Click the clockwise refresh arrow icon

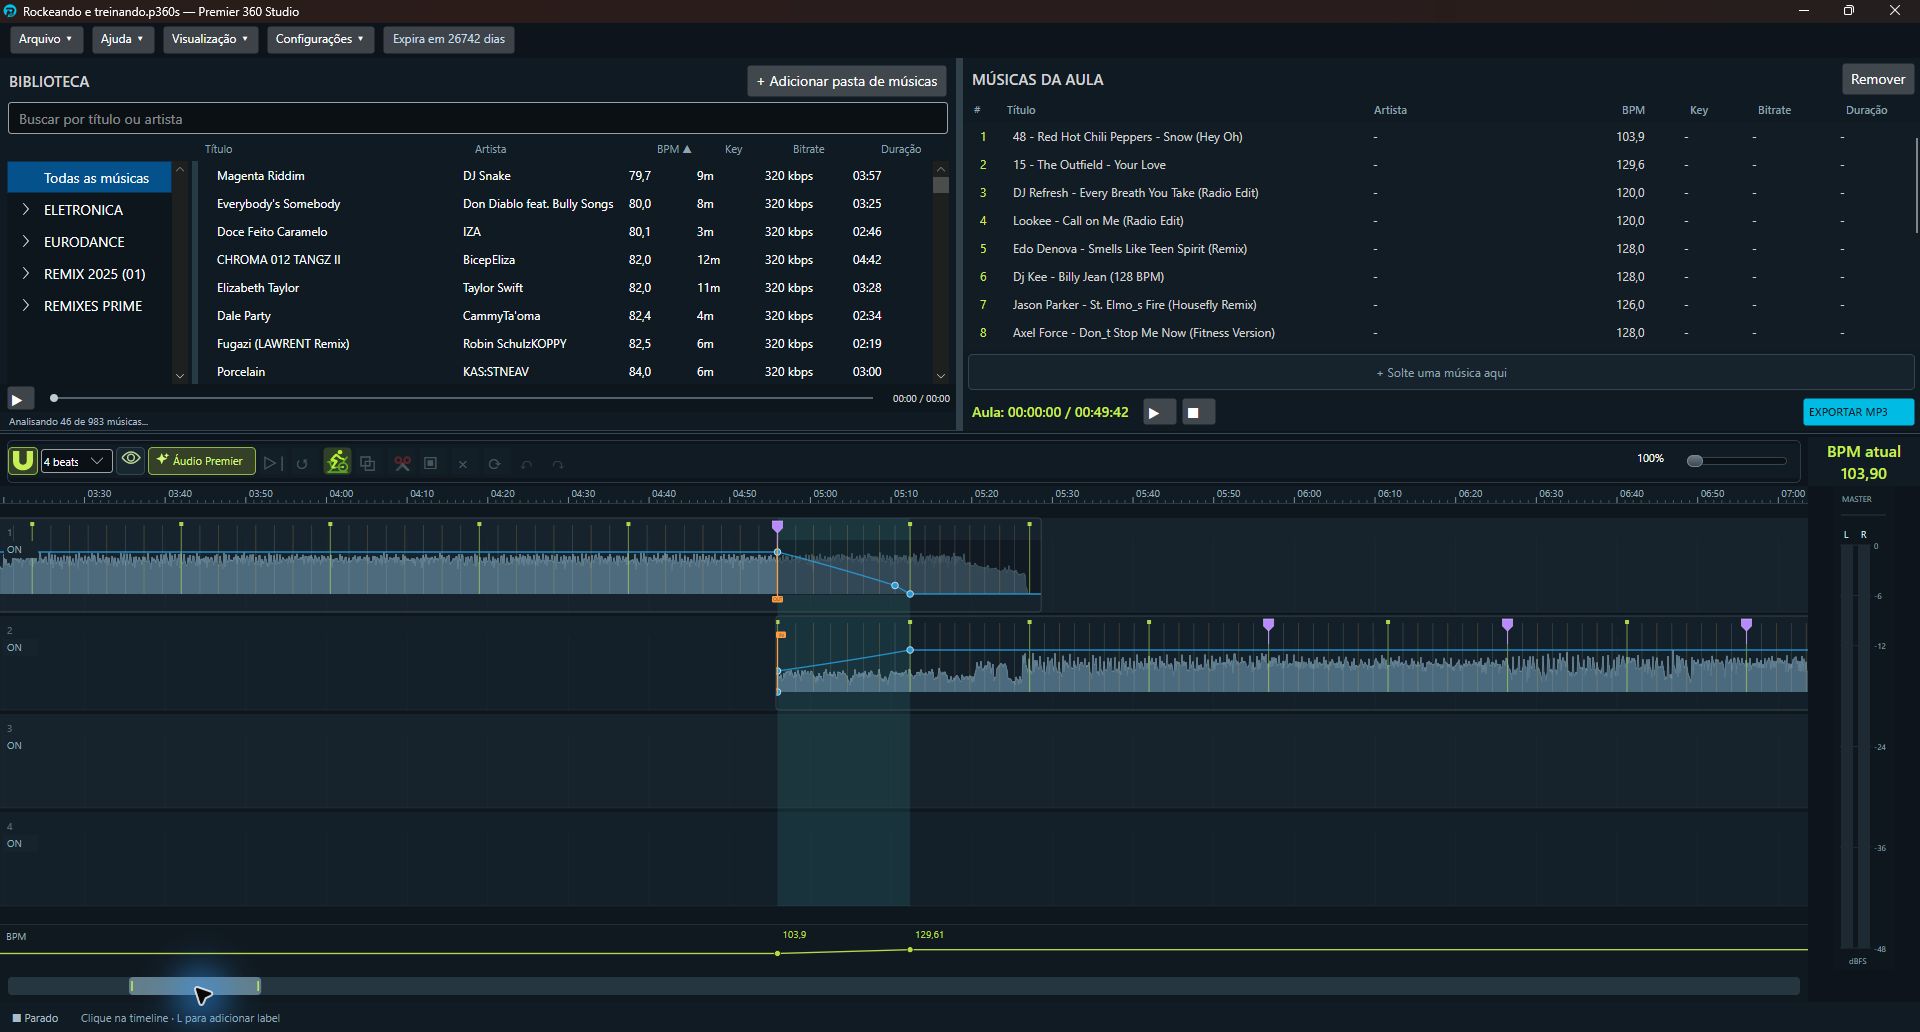pyautogui.click(x=494, y=464)
